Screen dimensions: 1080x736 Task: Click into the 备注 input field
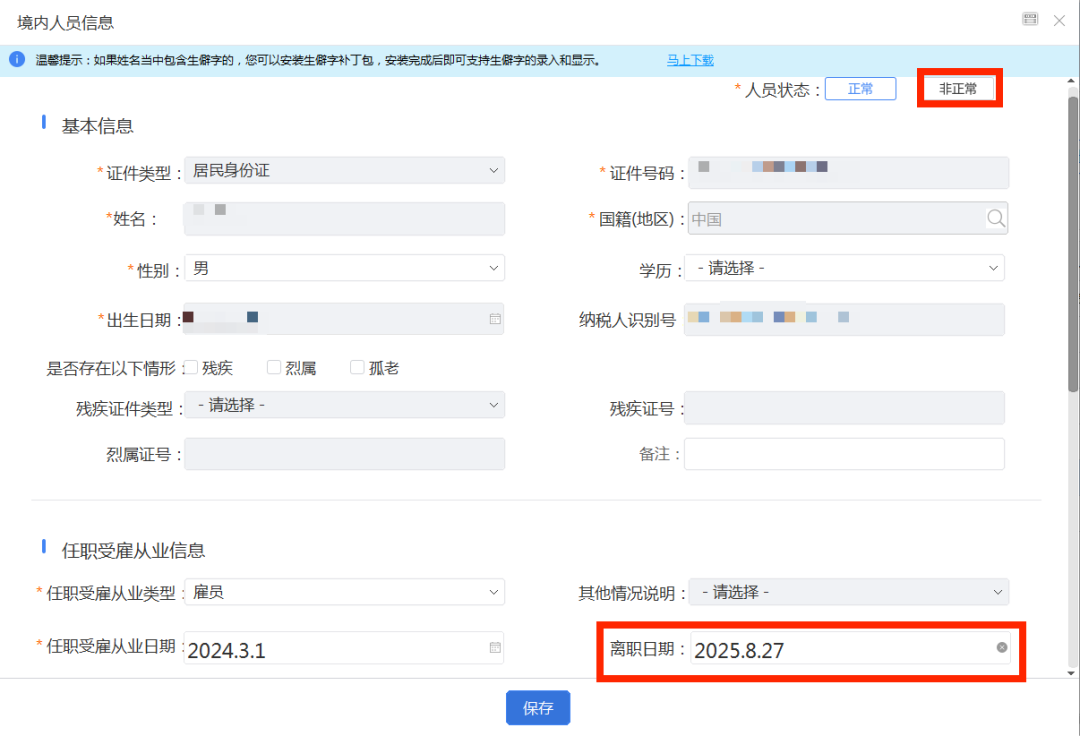[x=844, y=454]
